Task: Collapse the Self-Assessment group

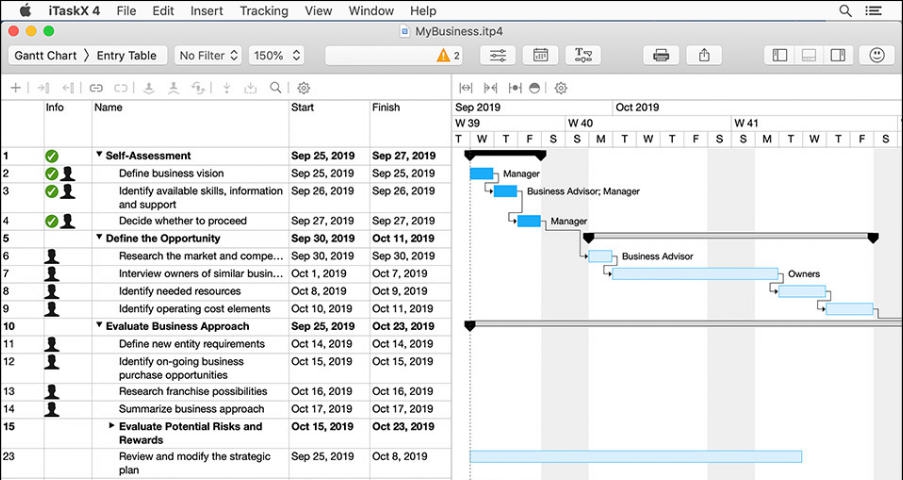Action: click(x=99, y=154)
